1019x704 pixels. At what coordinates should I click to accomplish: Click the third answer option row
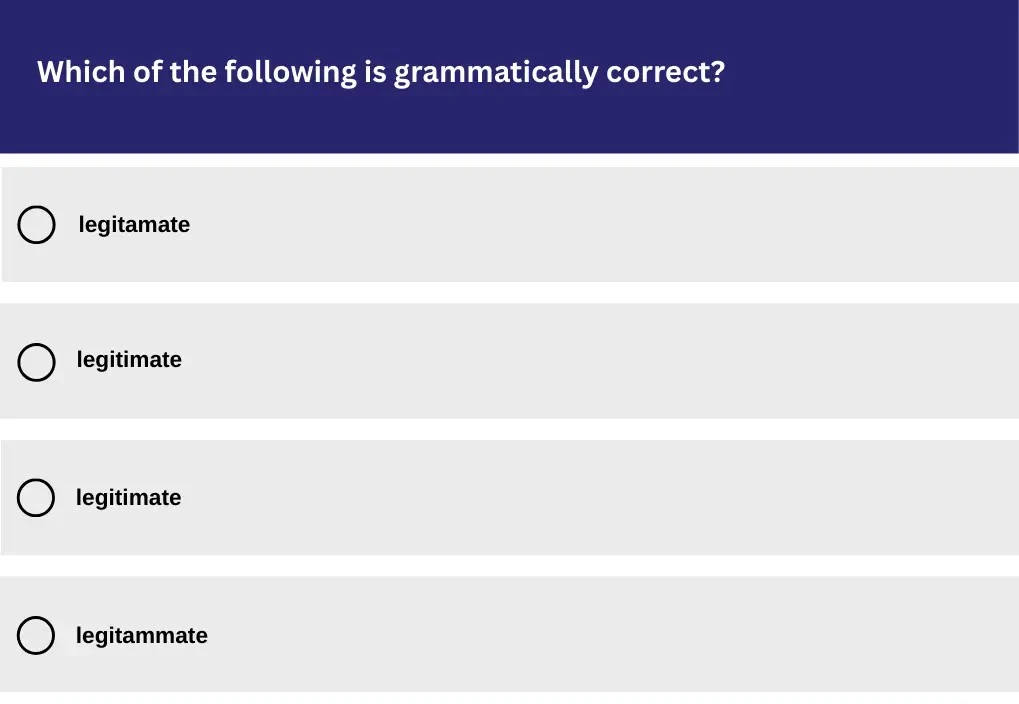(510, 497)
